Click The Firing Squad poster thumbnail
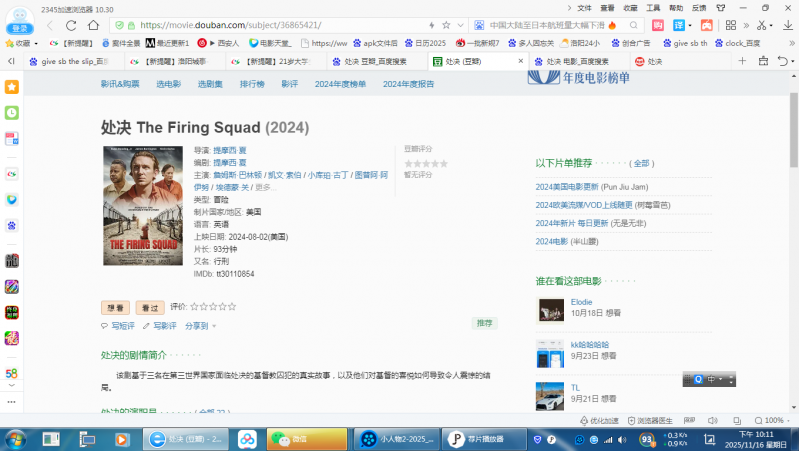The image size is (799, 451). pos(143,206)
